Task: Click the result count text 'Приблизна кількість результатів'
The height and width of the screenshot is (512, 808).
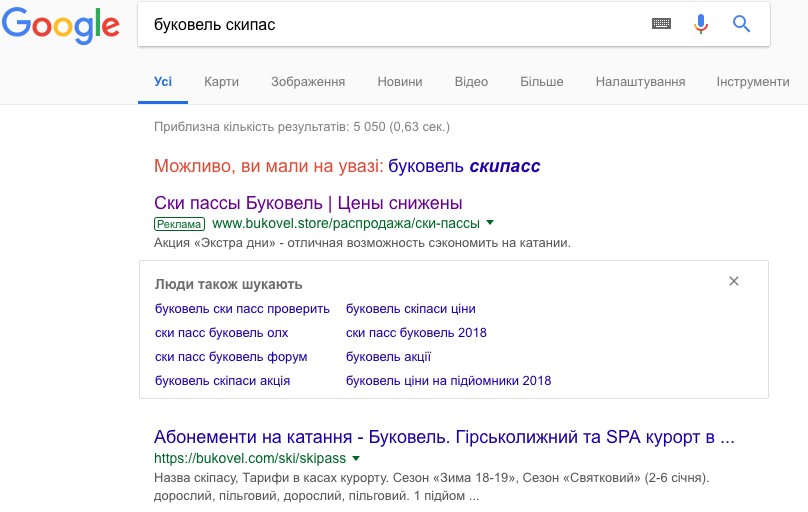Action: 302,127
